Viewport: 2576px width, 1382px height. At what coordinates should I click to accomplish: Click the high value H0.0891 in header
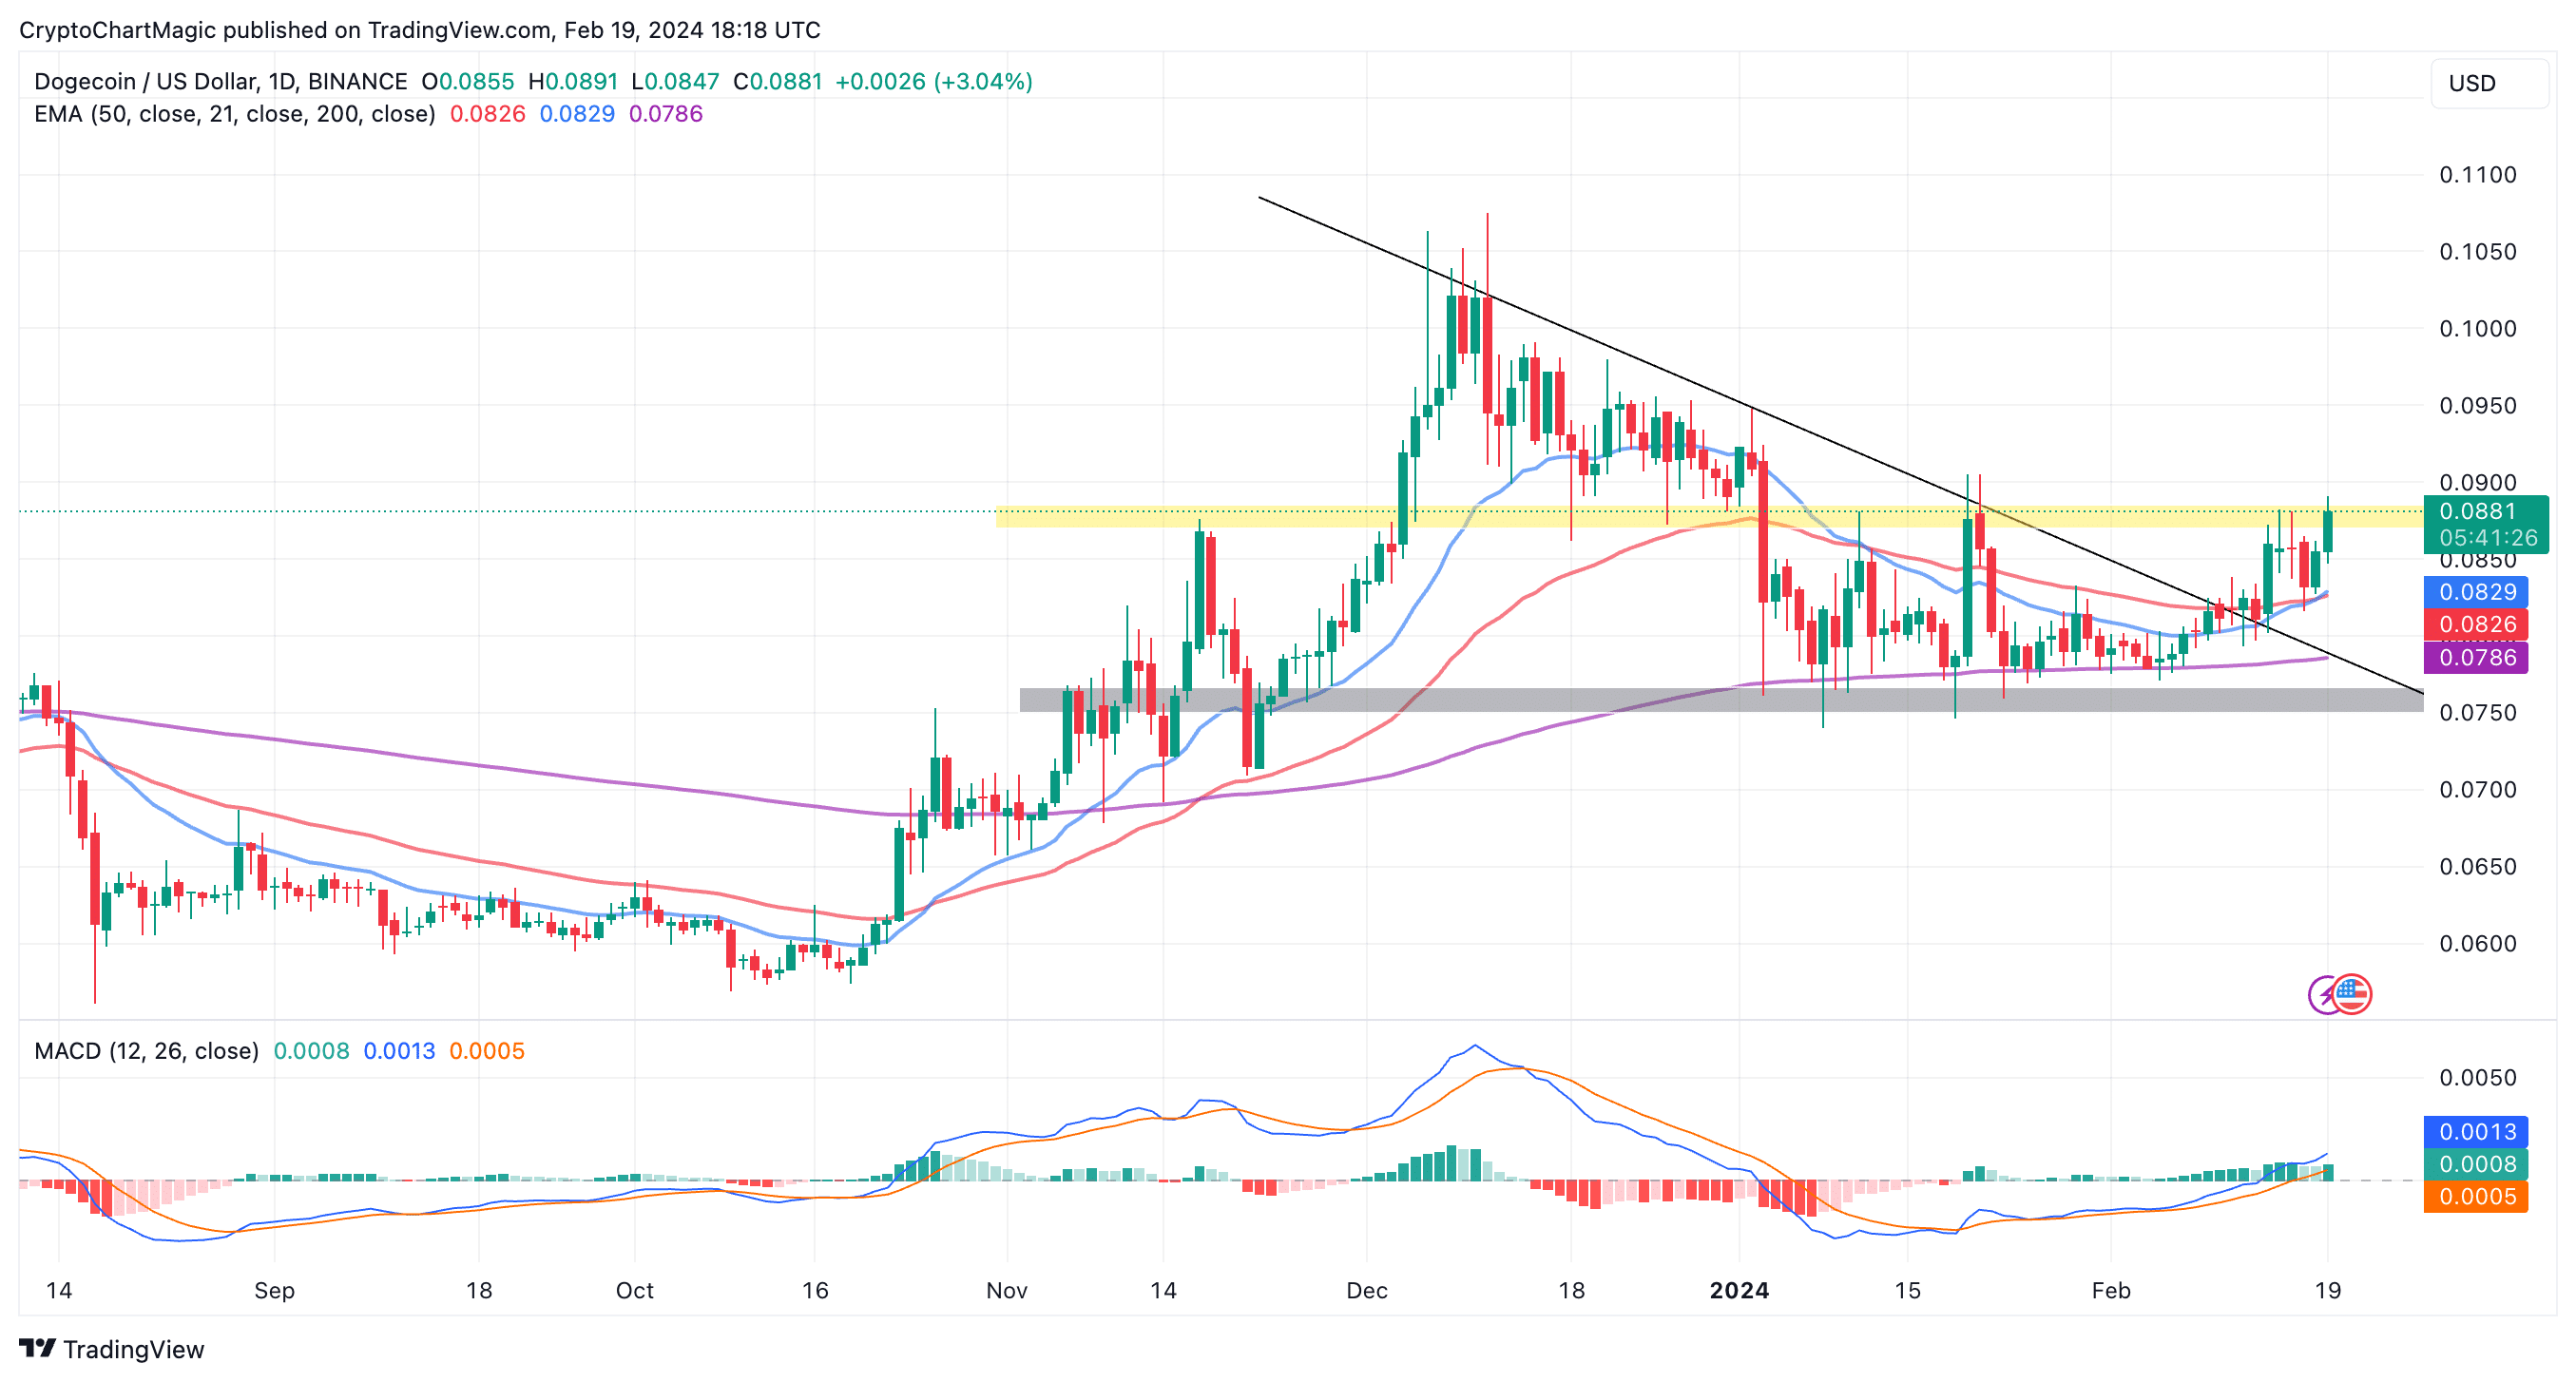pos(573,81)
